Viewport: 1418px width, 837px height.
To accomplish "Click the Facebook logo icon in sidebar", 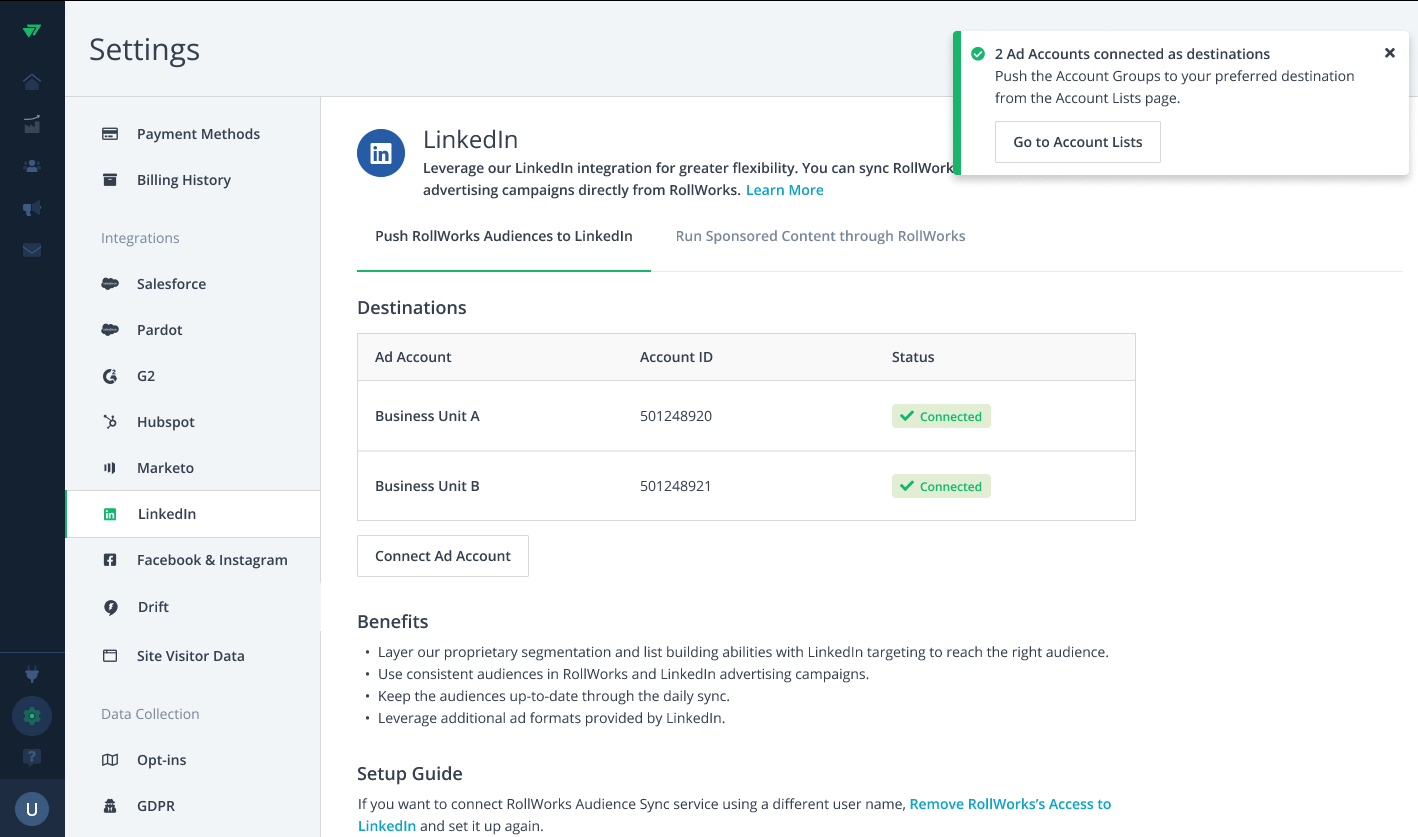I will 110,560.
